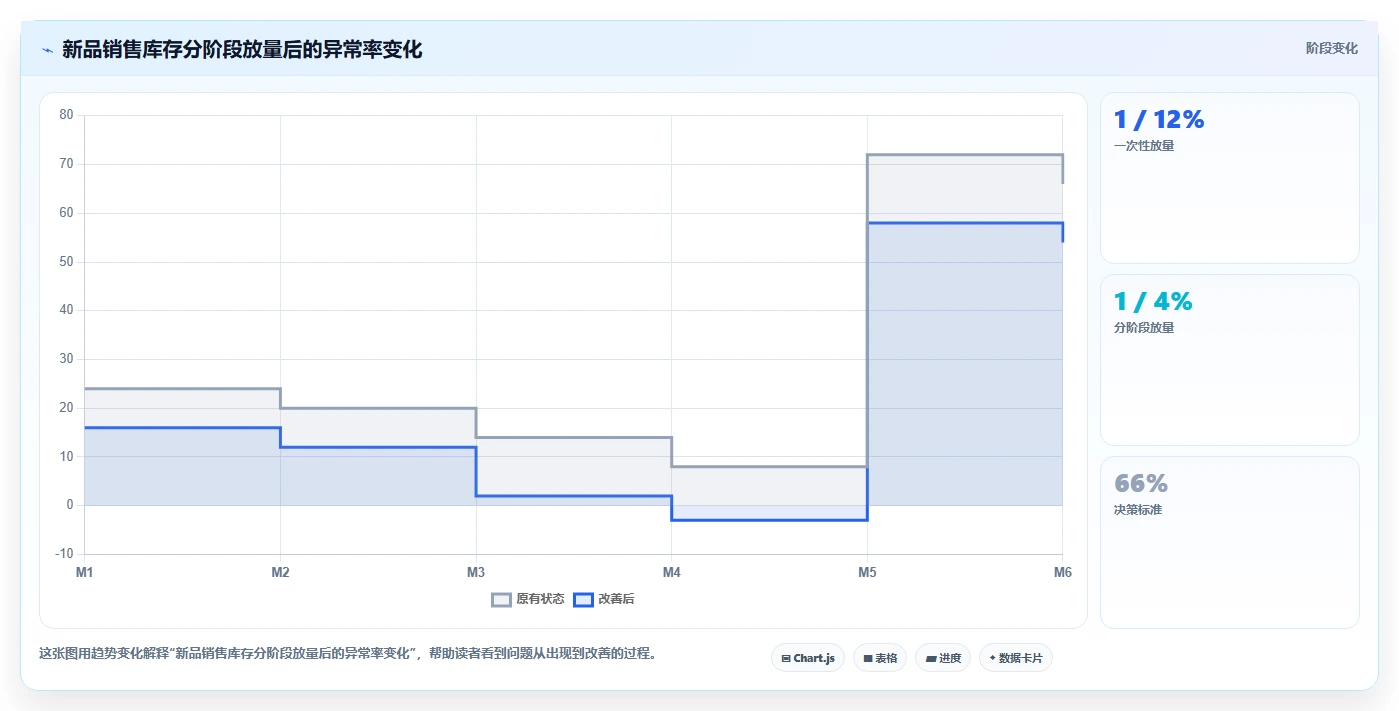Select the 进度 tag
Viewport: 1399px width, 711px height.
coord(943,658)
